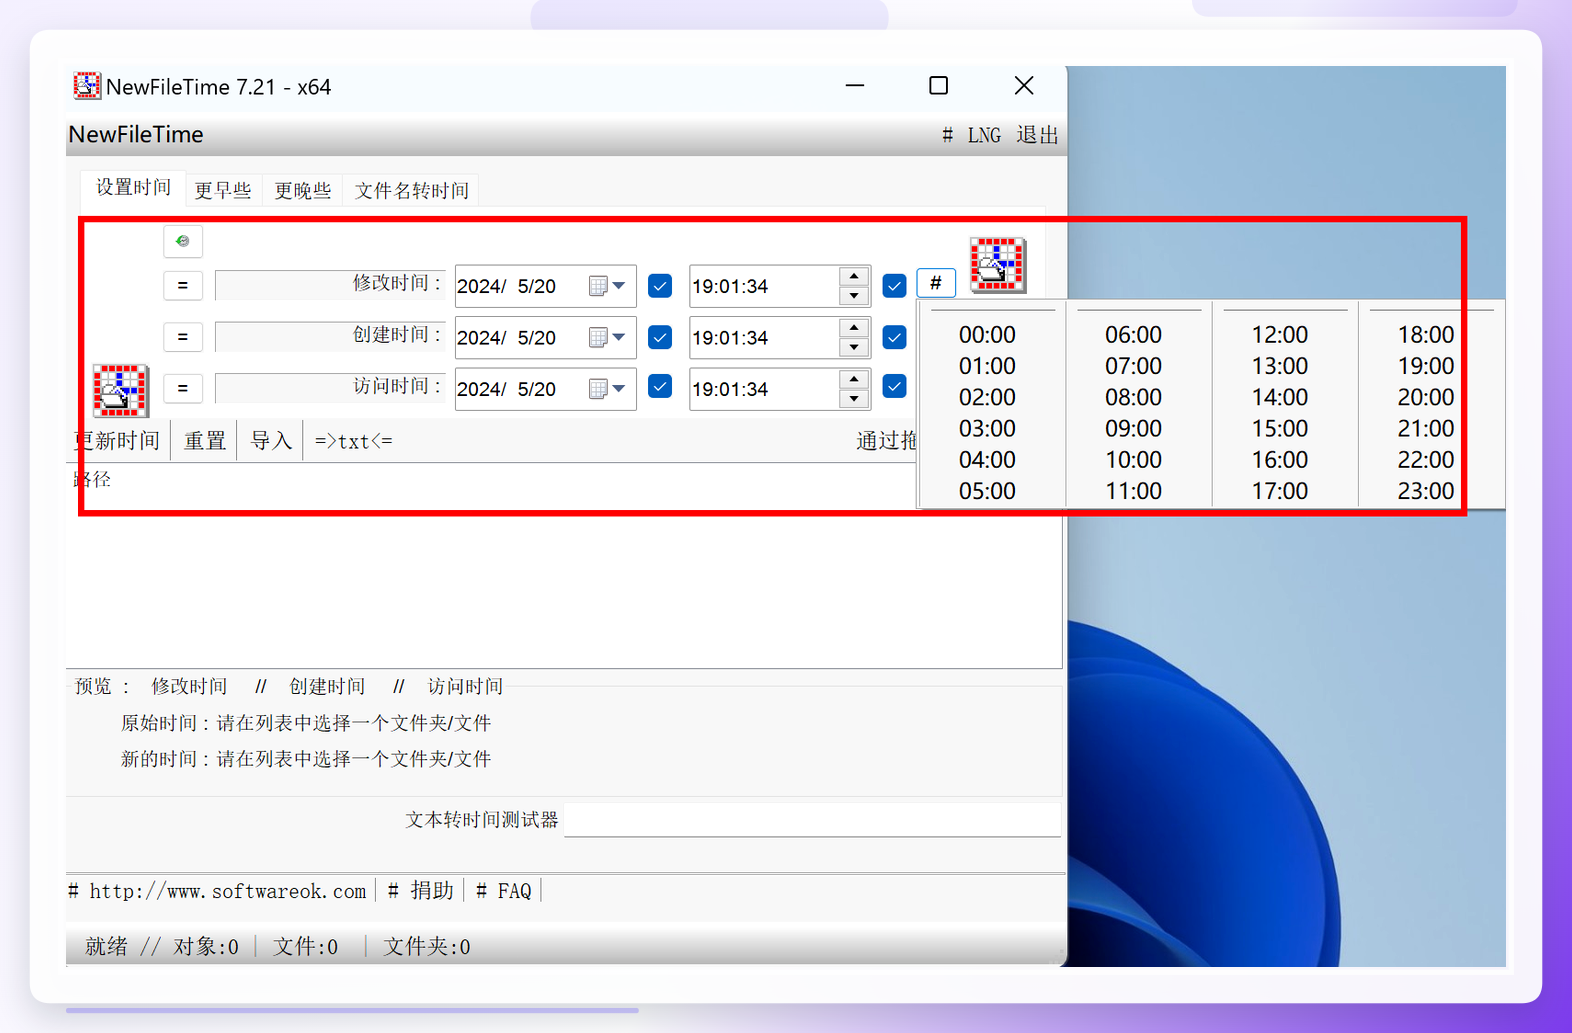This screenshot has width=1572, height=1033.
Task: Decrease the 创建时间 time with down arrow
Action: click(x=854, y=348)
